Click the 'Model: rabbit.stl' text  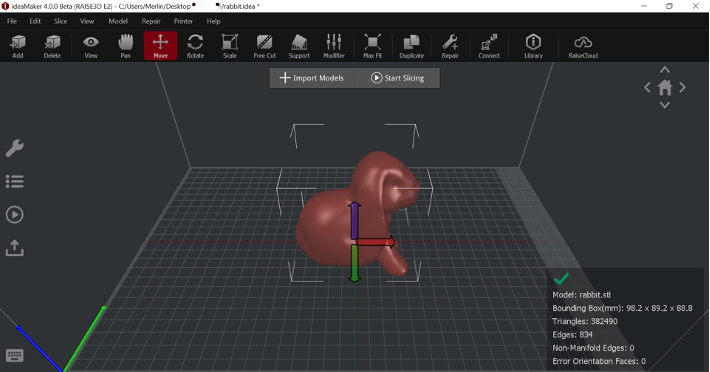click(581, 295)
